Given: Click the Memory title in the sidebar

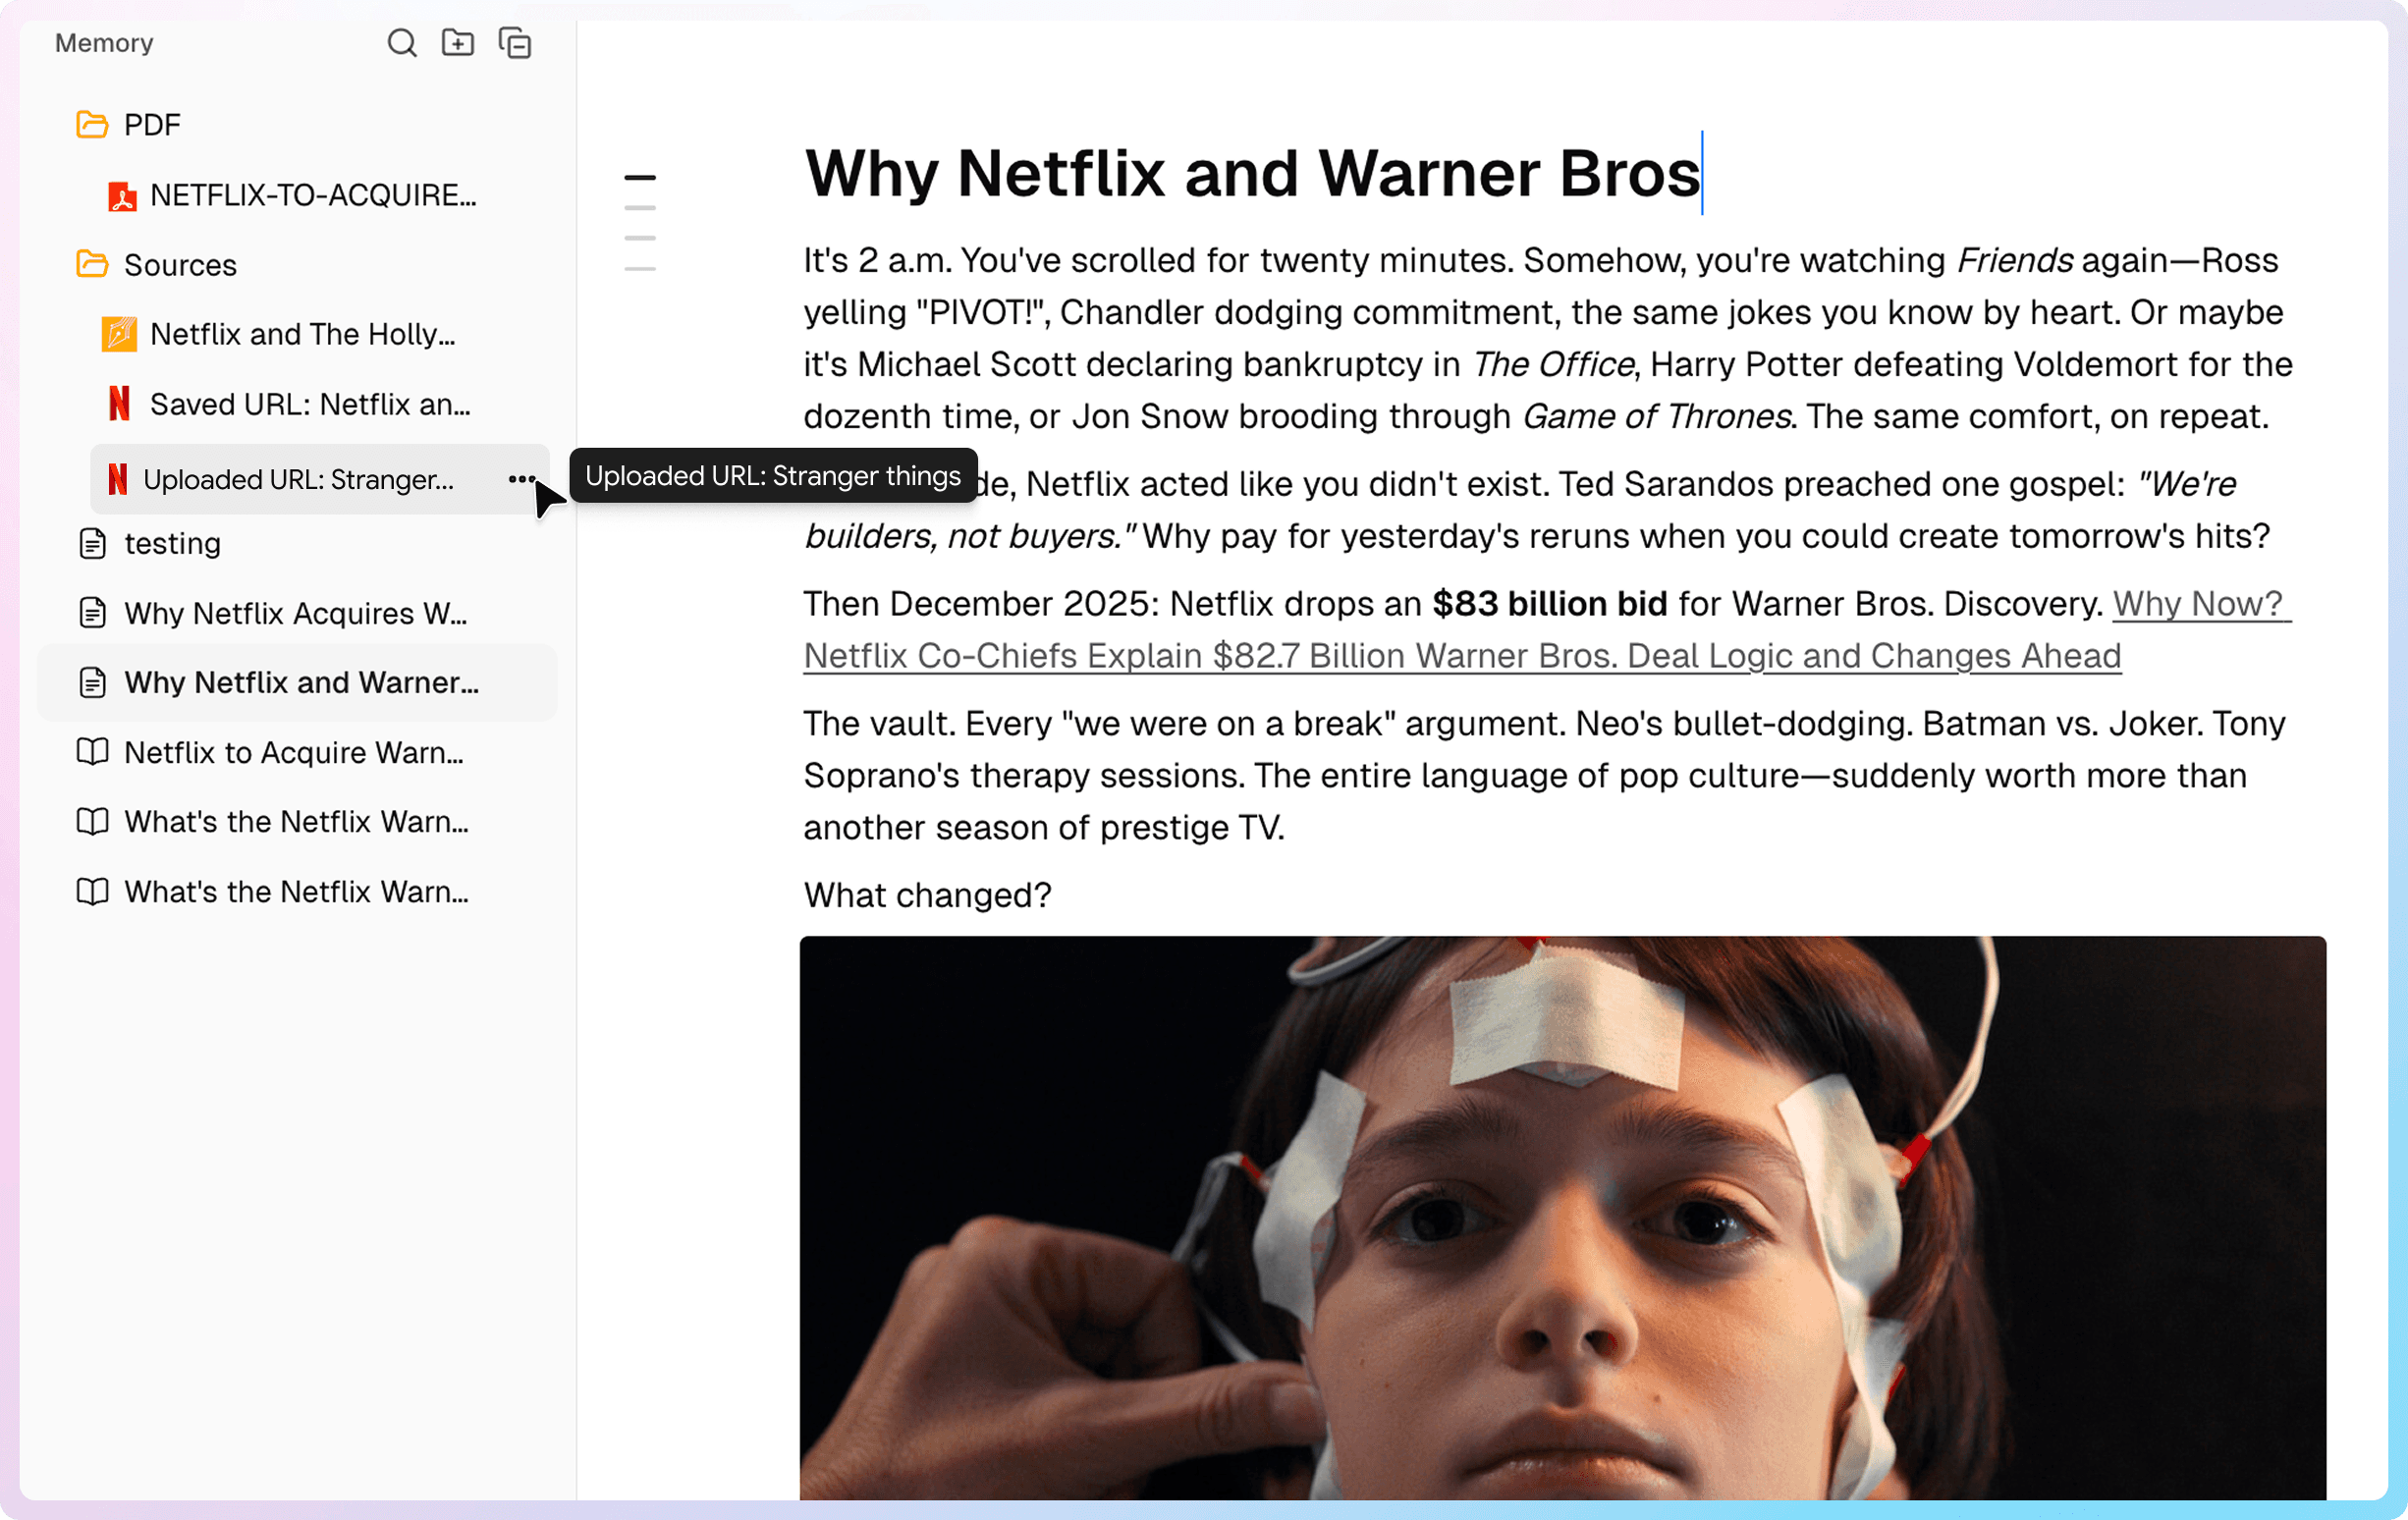Looking at the screenshot, I should pos(104,43).
